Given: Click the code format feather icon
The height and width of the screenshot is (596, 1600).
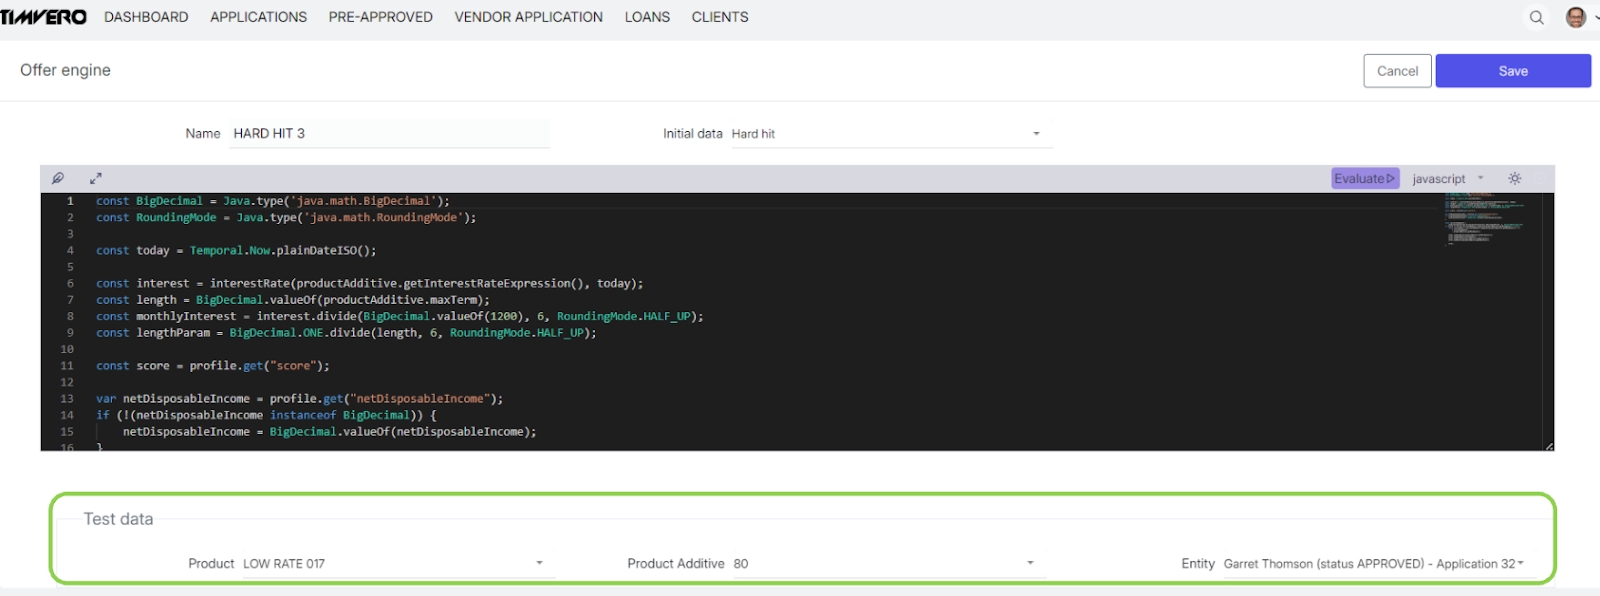Looking at the screenshot, I should pos(58,178).
